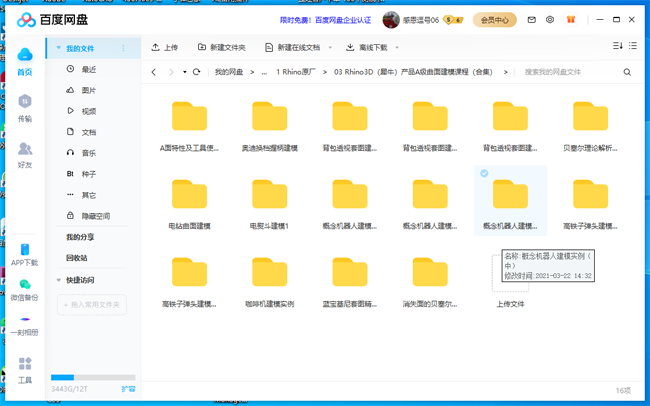Open the 传输 transfer list
Image resolution: width=650 pixels, height=406 pixels.
(25, 108)
